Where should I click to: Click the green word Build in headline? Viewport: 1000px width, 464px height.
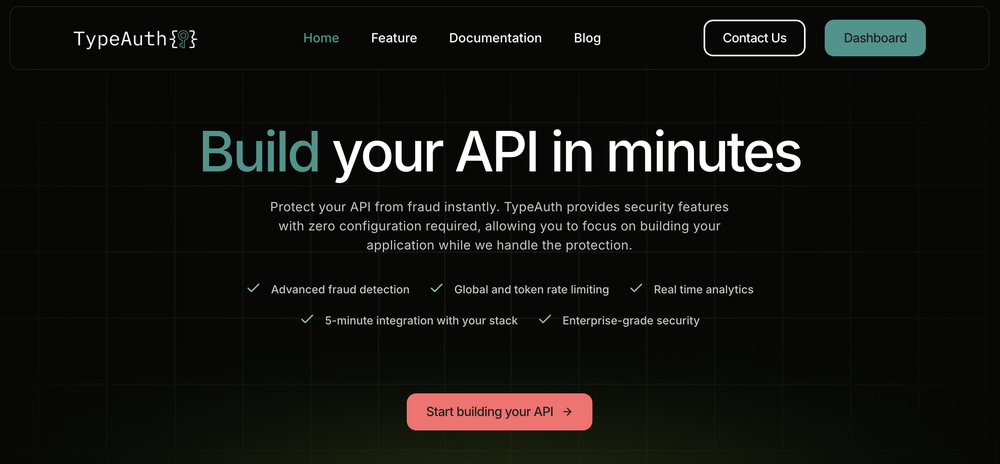coord(260,151)
